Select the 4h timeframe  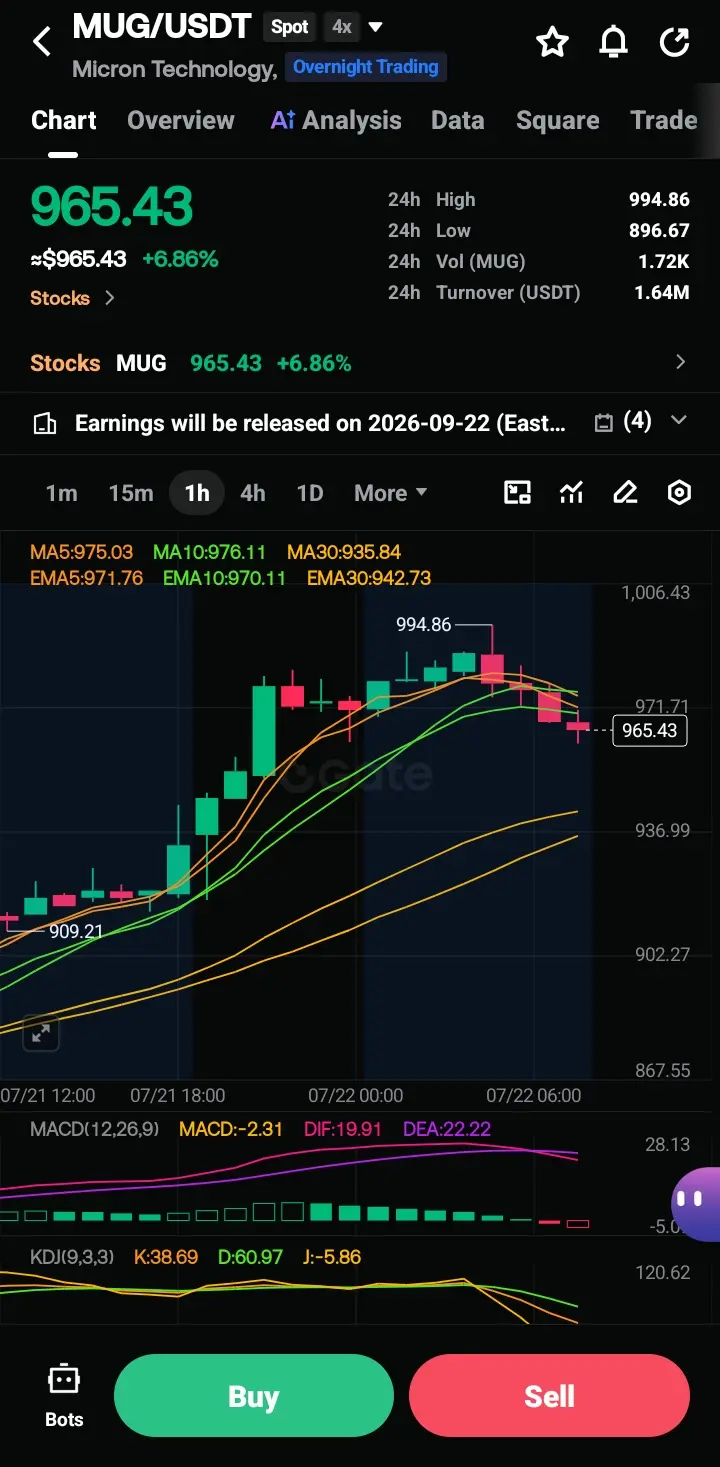coord(253,493)
